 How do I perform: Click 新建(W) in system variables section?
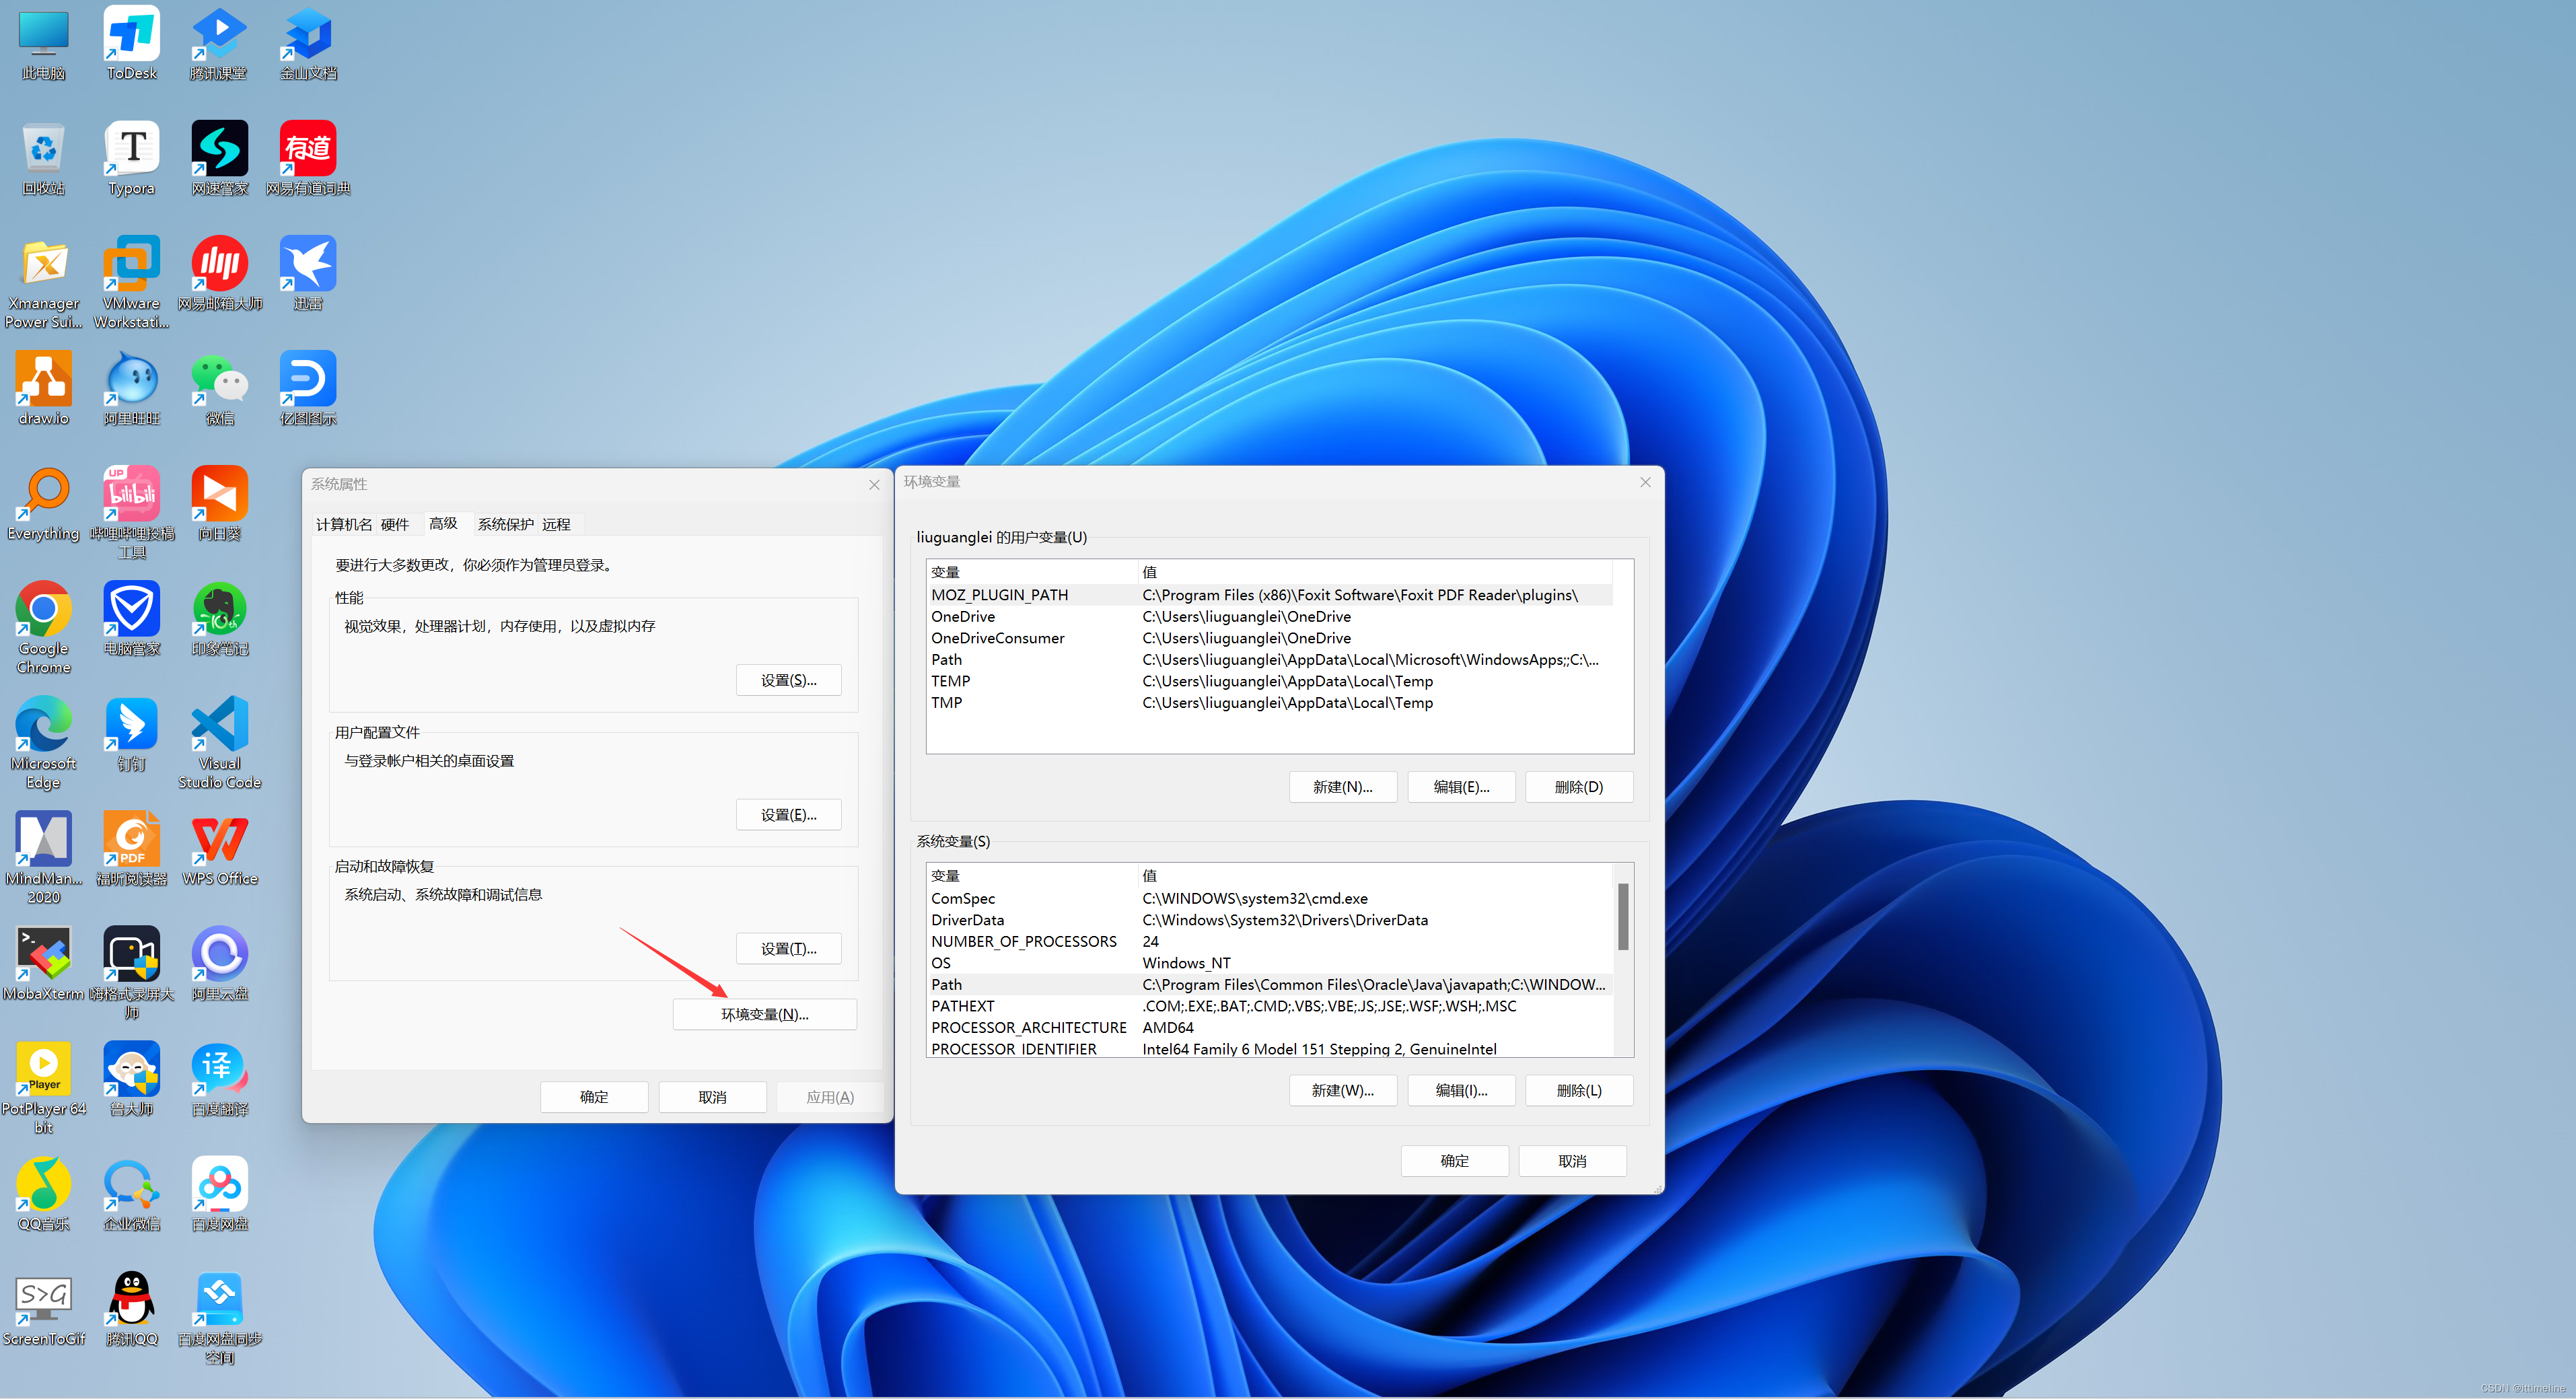tap(1341, 1087)
